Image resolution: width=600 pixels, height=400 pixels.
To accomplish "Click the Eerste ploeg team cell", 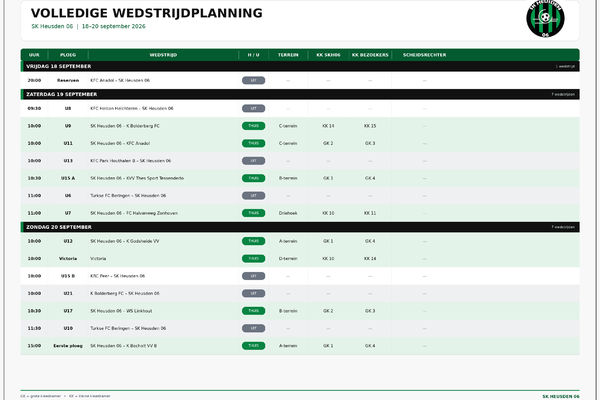I will coord(68,346).
